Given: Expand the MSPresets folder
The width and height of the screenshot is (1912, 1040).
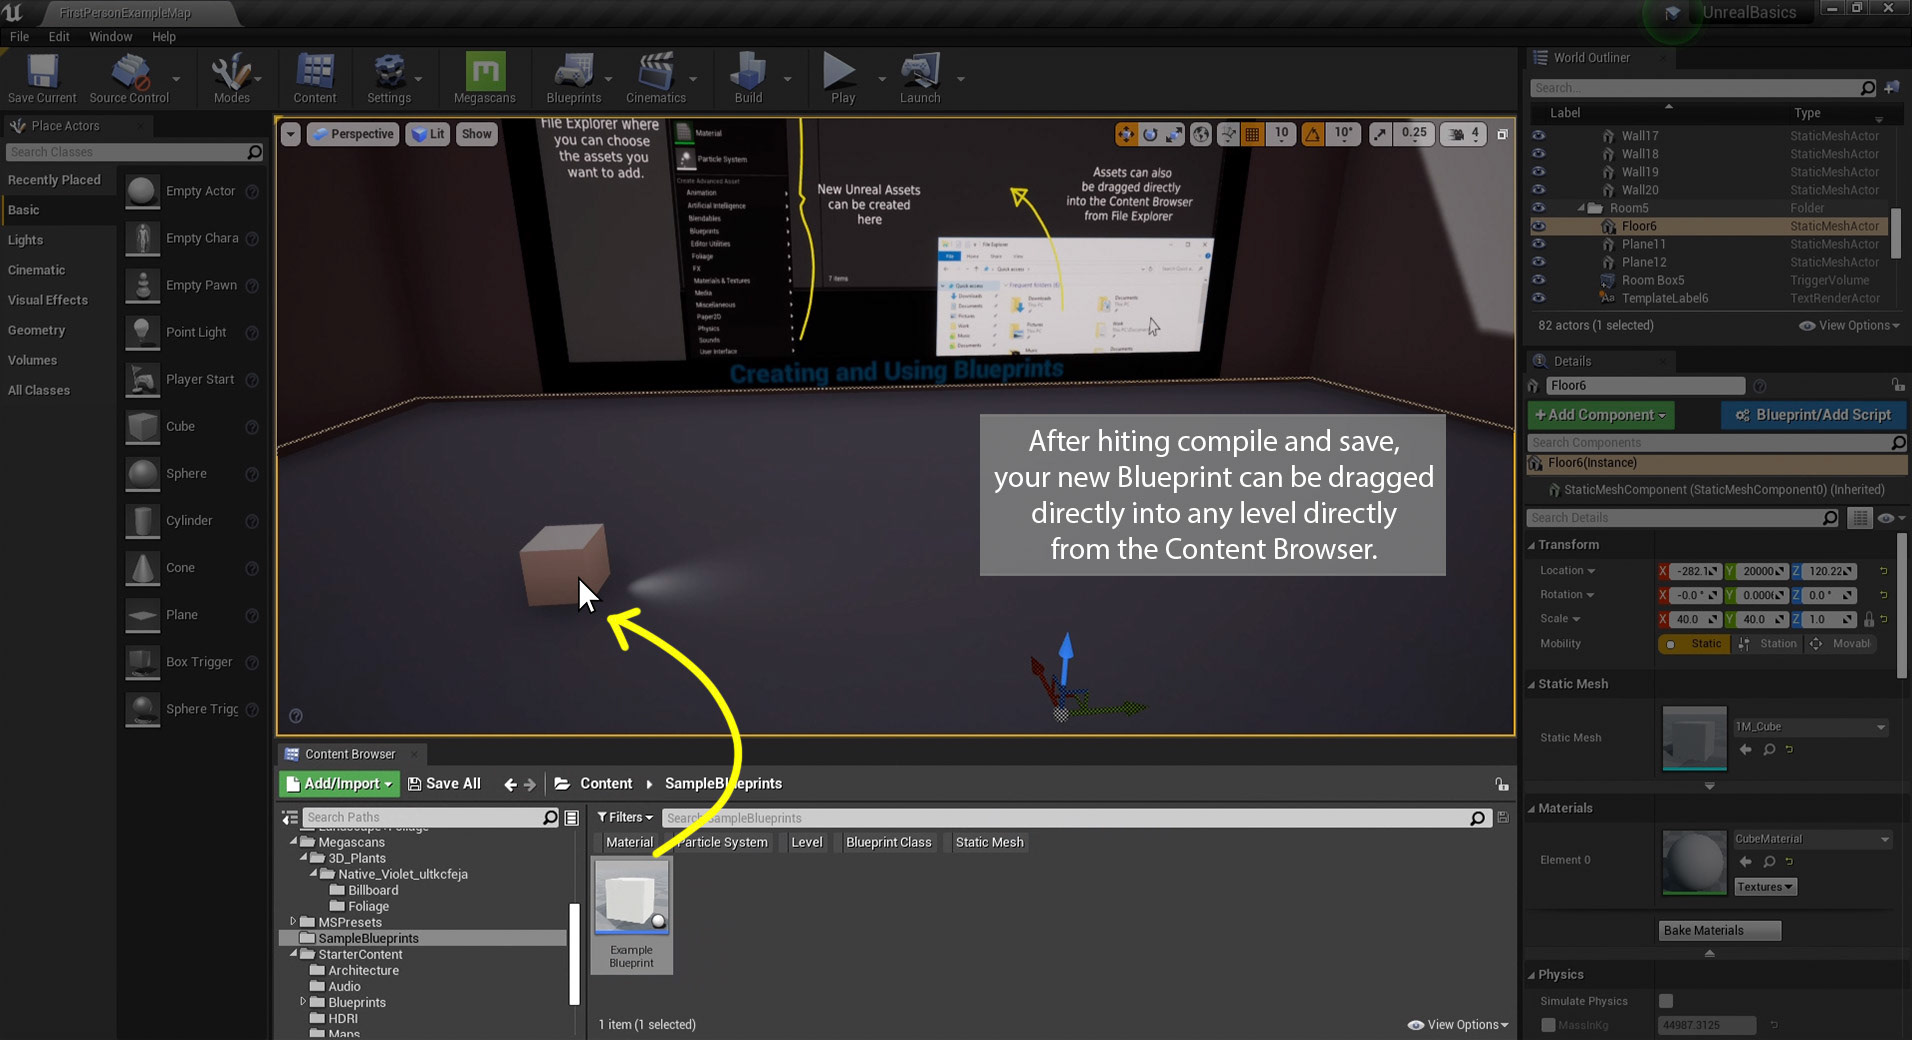Looking at the screenshot, I should point(293,922).
